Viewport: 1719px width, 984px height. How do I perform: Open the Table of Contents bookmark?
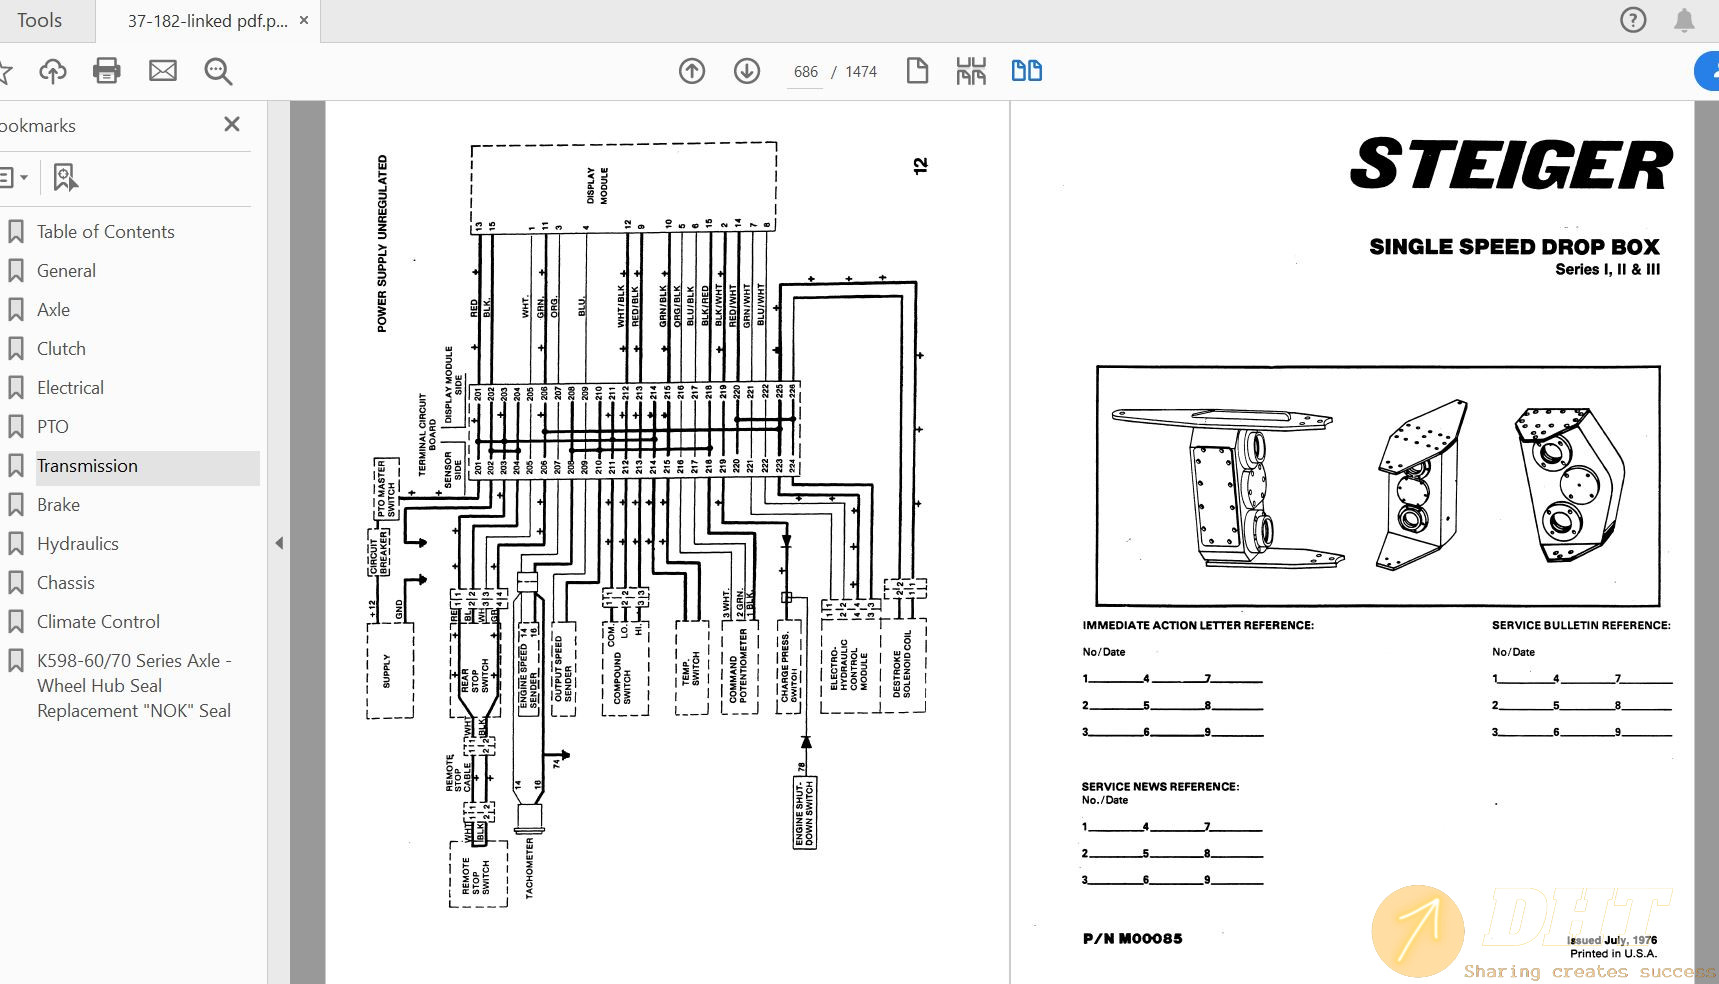(105, 232)
